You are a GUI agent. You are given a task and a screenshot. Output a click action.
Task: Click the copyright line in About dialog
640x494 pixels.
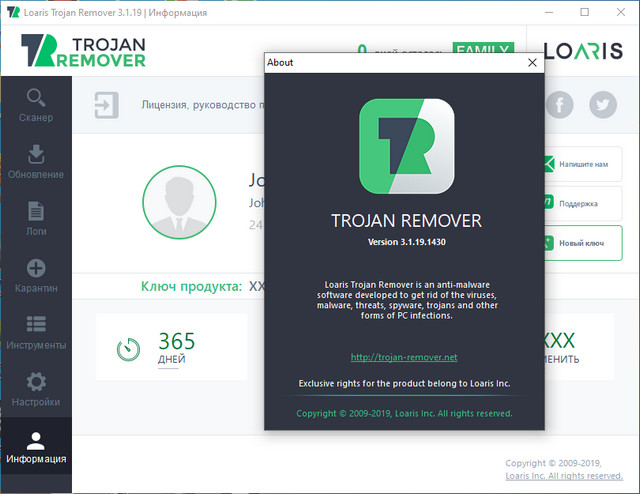pyautogui.click(x=404, y=414)
